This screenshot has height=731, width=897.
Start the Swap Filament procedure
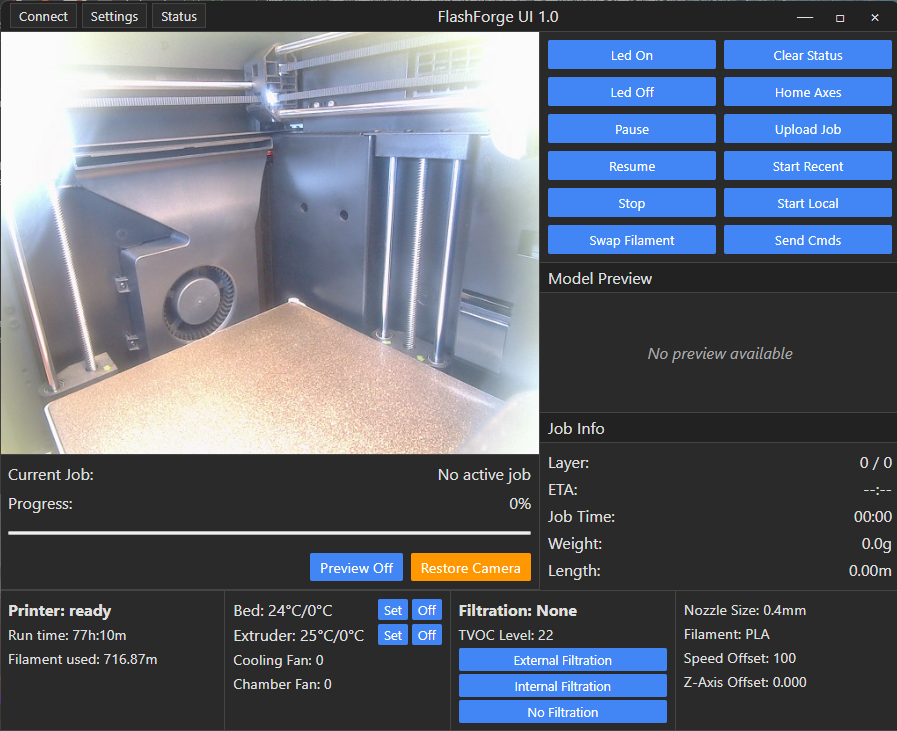coord(632,240)
